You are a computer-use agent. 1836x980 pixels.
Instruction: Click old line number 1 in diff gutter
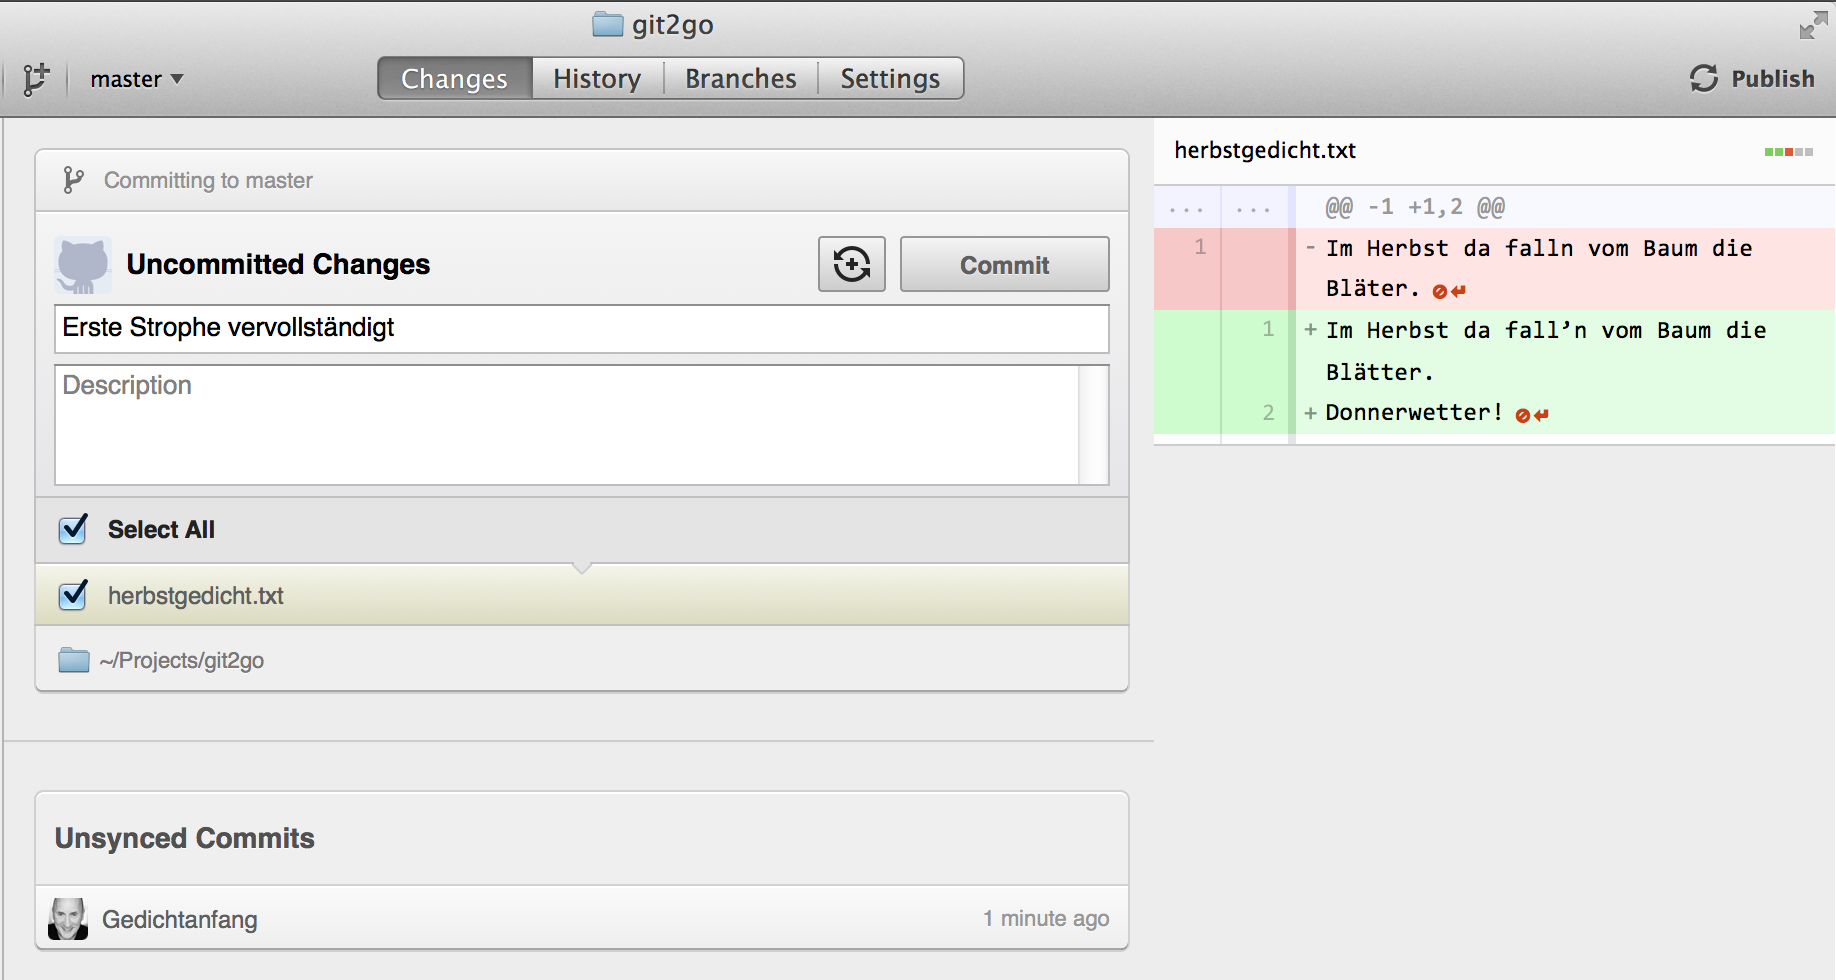[x=1200, y=247]
